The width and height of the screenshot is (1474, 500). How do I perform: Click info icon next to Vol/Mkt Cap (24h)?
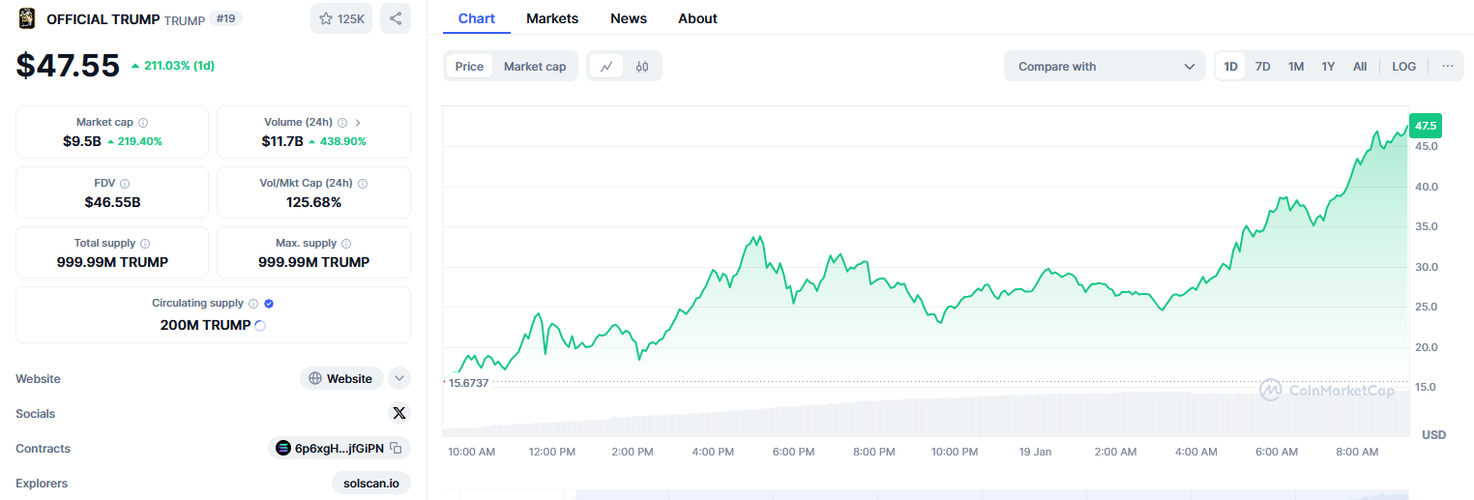362,183
